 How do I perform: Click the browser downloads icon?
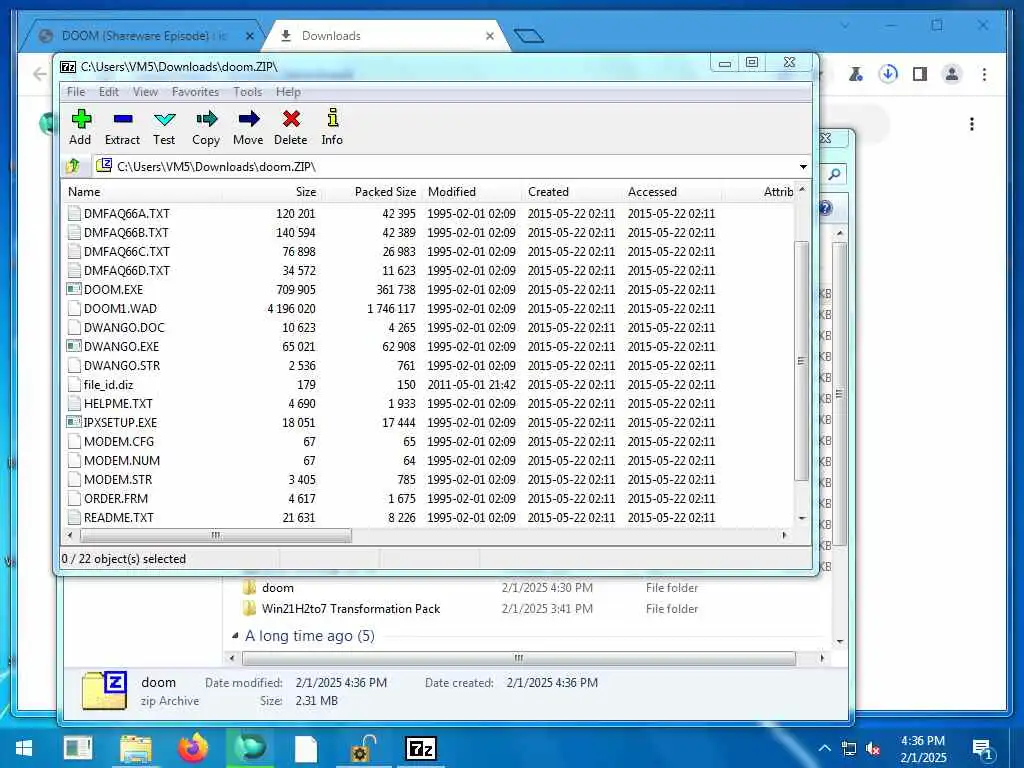(888, 74)
